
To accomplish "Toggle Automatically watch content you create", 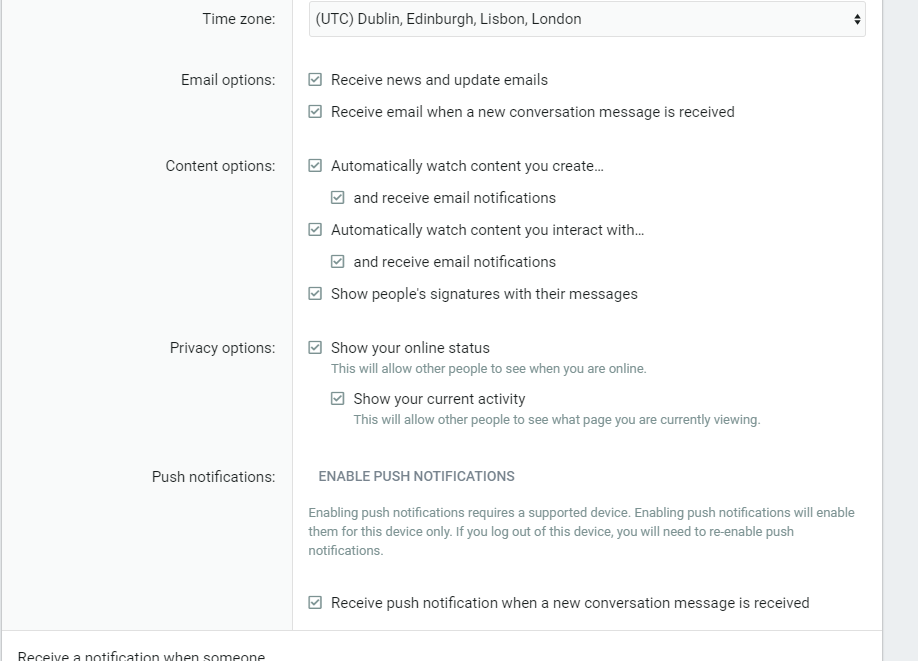I will (315, 166).
